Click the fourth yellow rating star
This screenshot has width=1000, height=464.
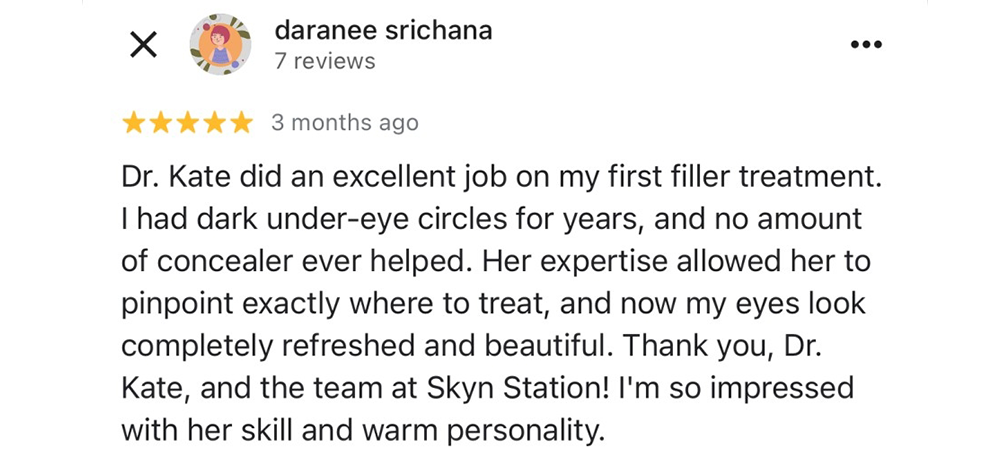(x=214, y=124)
